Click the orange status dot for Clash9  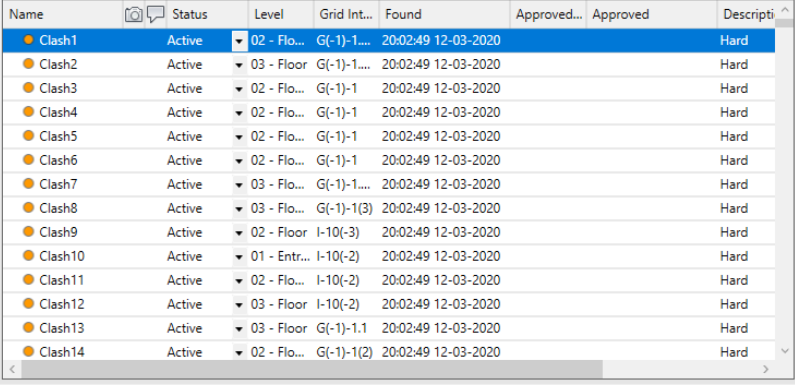pyautogui.click(x=28, y=231)
